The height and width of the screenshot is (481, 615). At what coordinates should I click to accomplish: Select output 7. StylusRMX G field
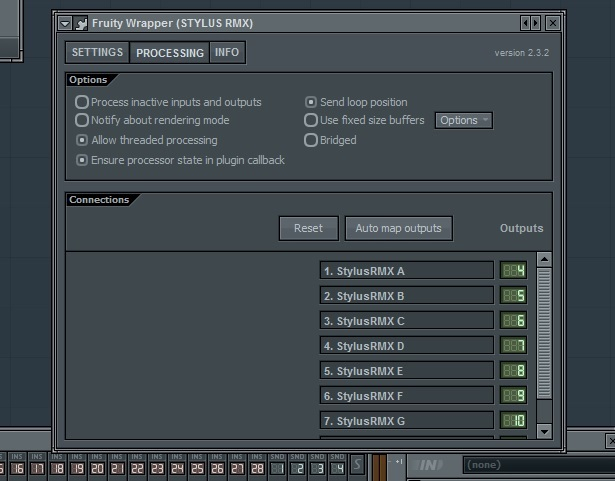coord(407,421)
